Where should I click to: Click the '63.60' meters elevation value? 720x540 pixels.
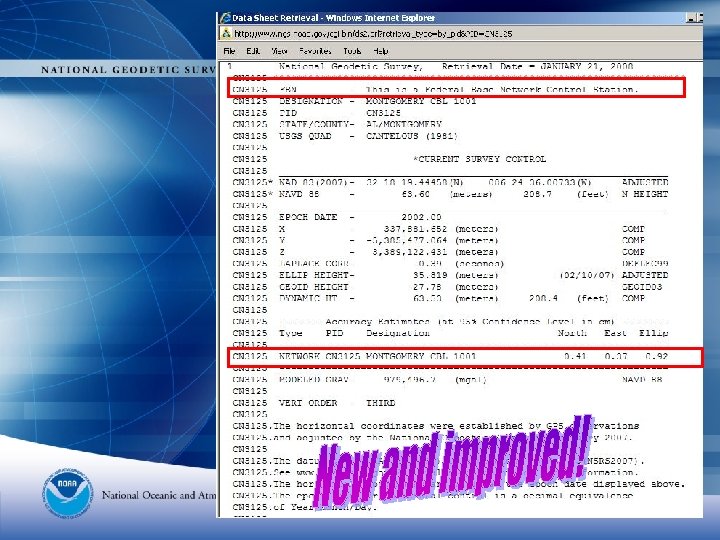click(416, 194)
